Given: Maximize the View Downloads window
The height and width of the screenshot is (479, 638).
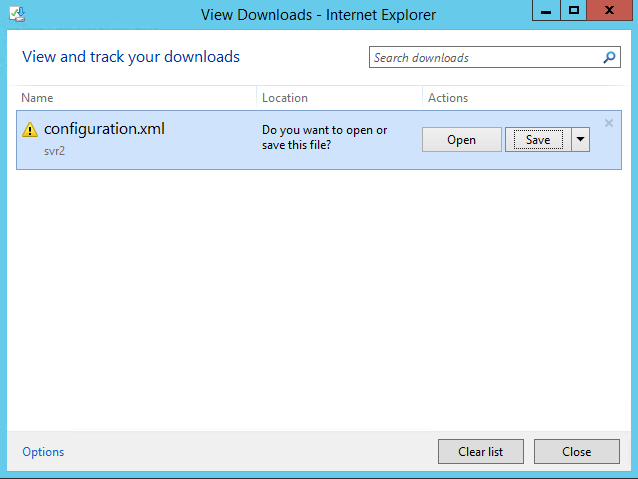Looking at the screenshot, I should pyautogui.click(x=574, y=10).
